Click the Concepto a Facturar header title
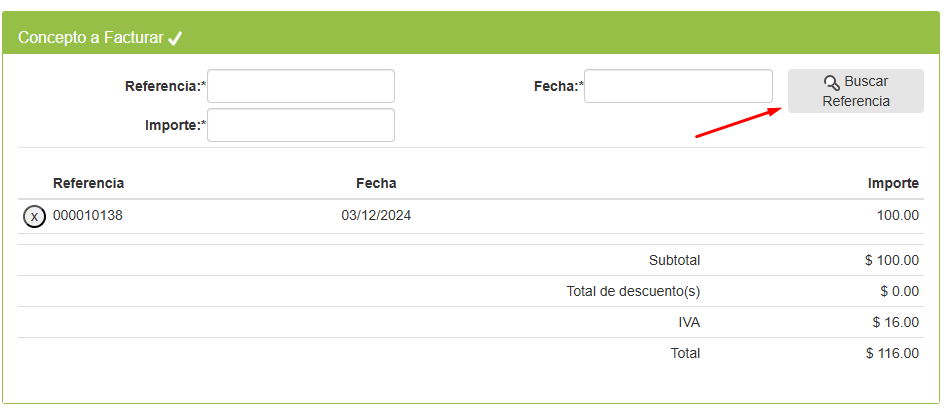944x413 pixels. [90, 37]
